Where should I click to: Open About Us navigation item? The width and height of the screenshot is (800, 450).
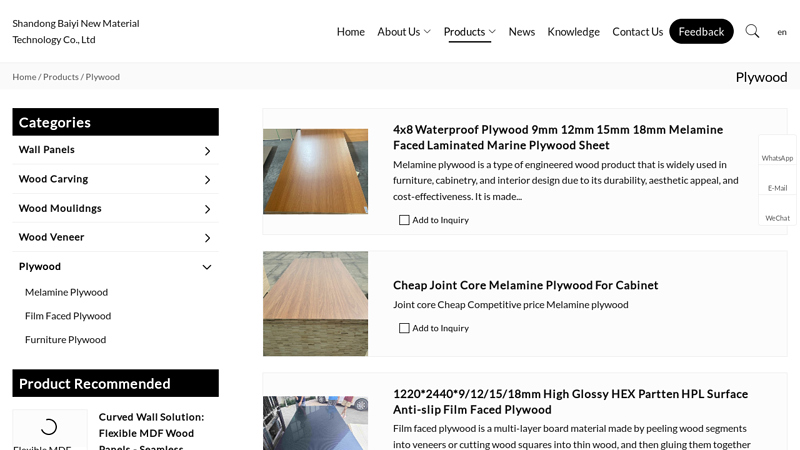point(398,32)
